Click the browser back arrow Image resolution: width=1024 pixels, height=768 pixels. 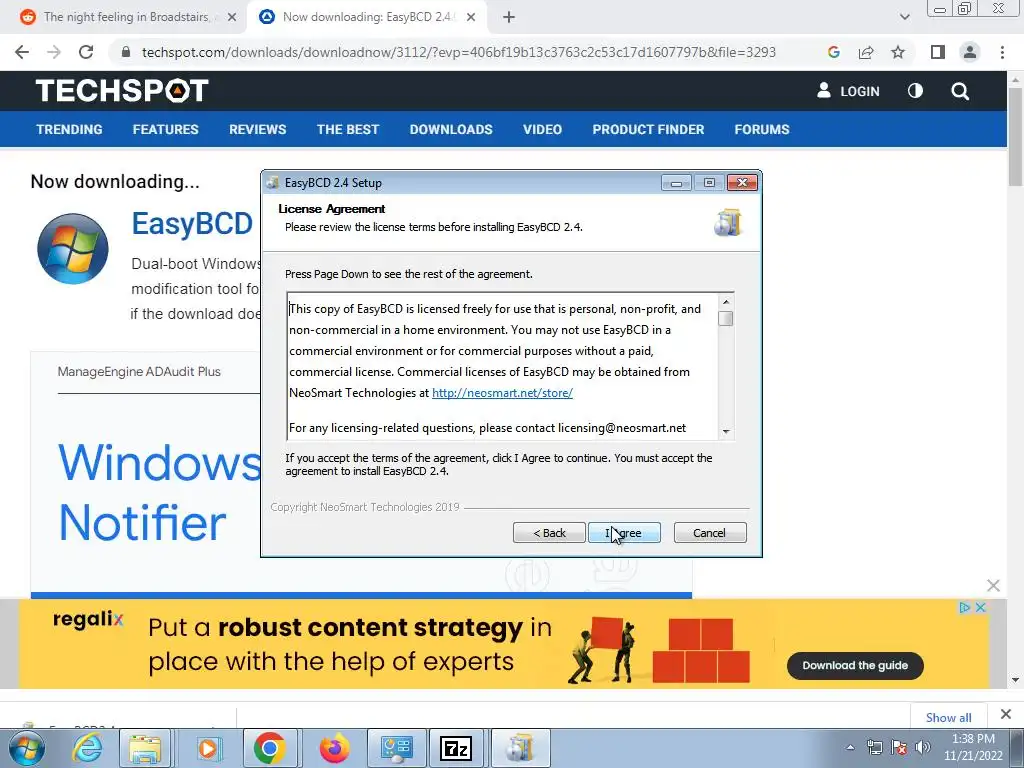point(22,52)
